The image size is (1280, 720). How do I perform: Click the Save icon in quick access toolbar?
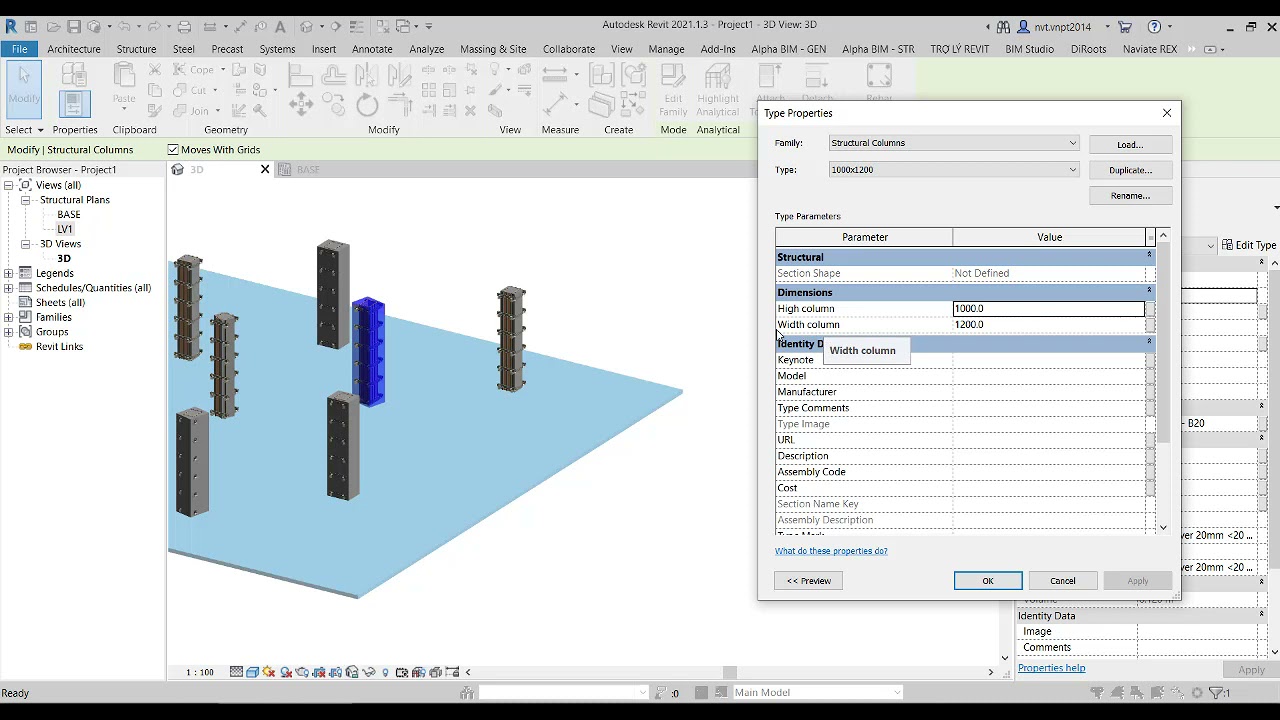[74, 27]
